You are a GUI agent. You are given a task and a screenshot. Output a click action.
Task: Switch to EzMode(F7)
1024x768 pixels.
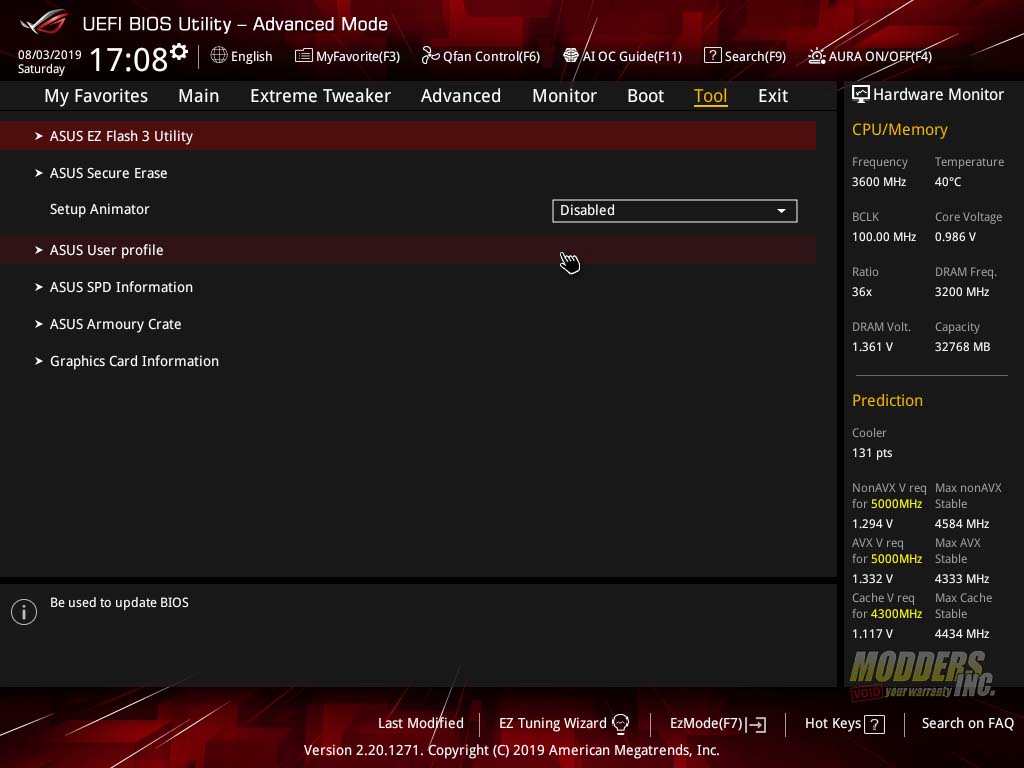718,724
